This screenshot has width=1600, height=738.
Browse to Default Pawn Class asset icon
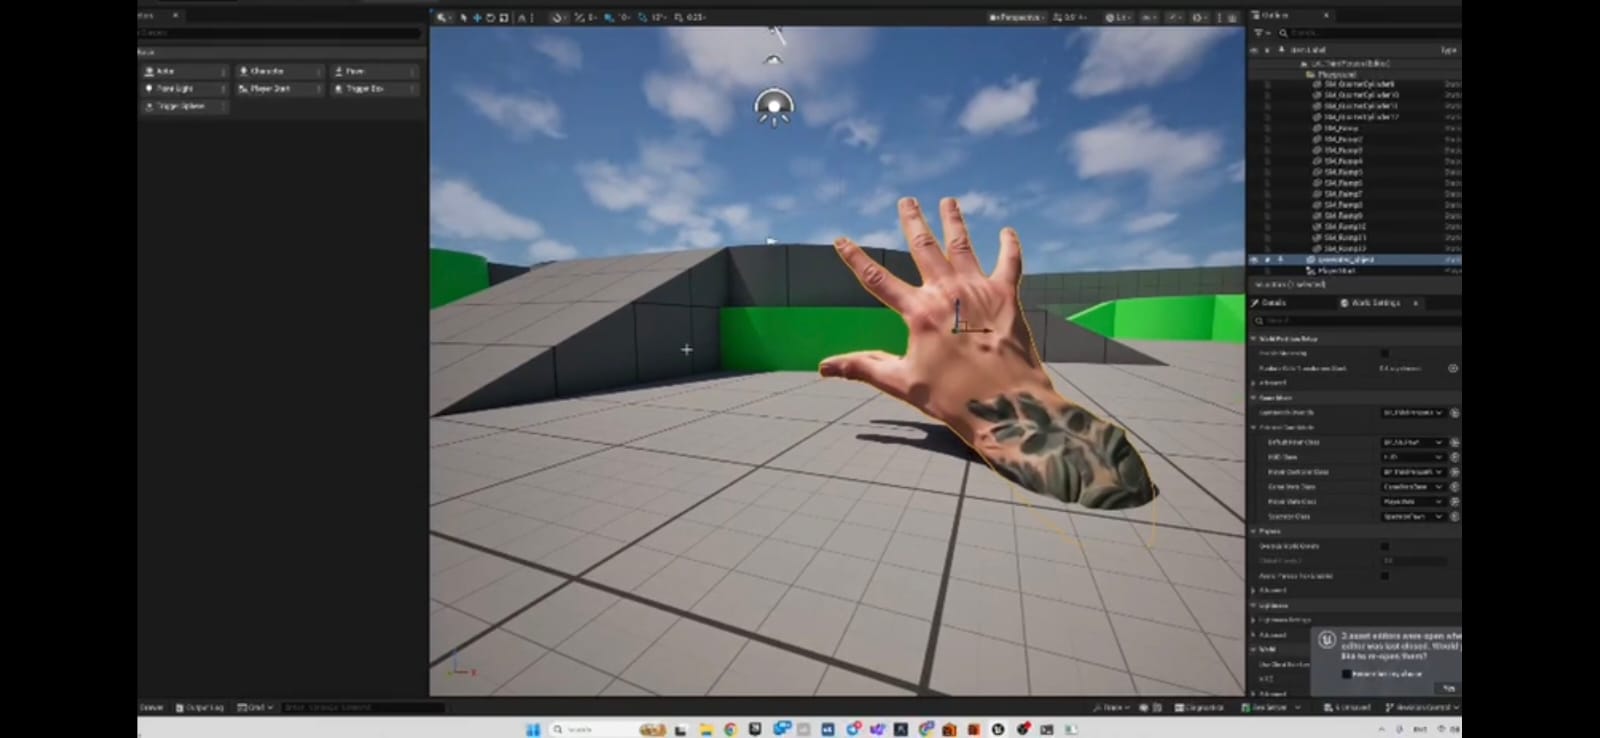1454,442
